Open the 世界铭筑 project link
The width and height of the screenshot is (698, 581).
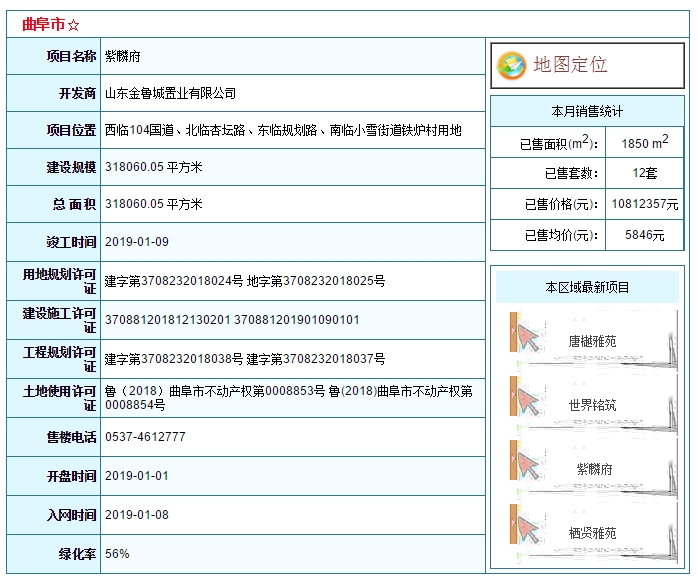[592, 405]
